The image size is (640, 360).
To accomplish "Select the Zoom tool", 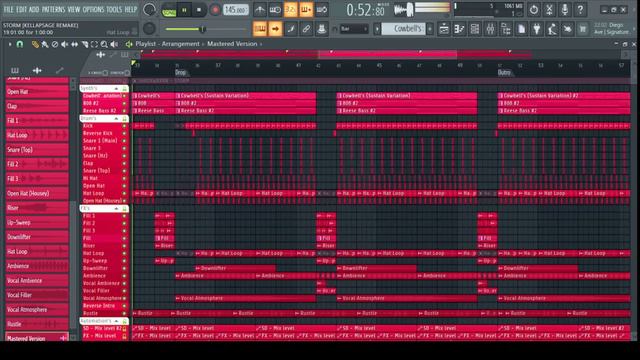I will pos(104,44).
